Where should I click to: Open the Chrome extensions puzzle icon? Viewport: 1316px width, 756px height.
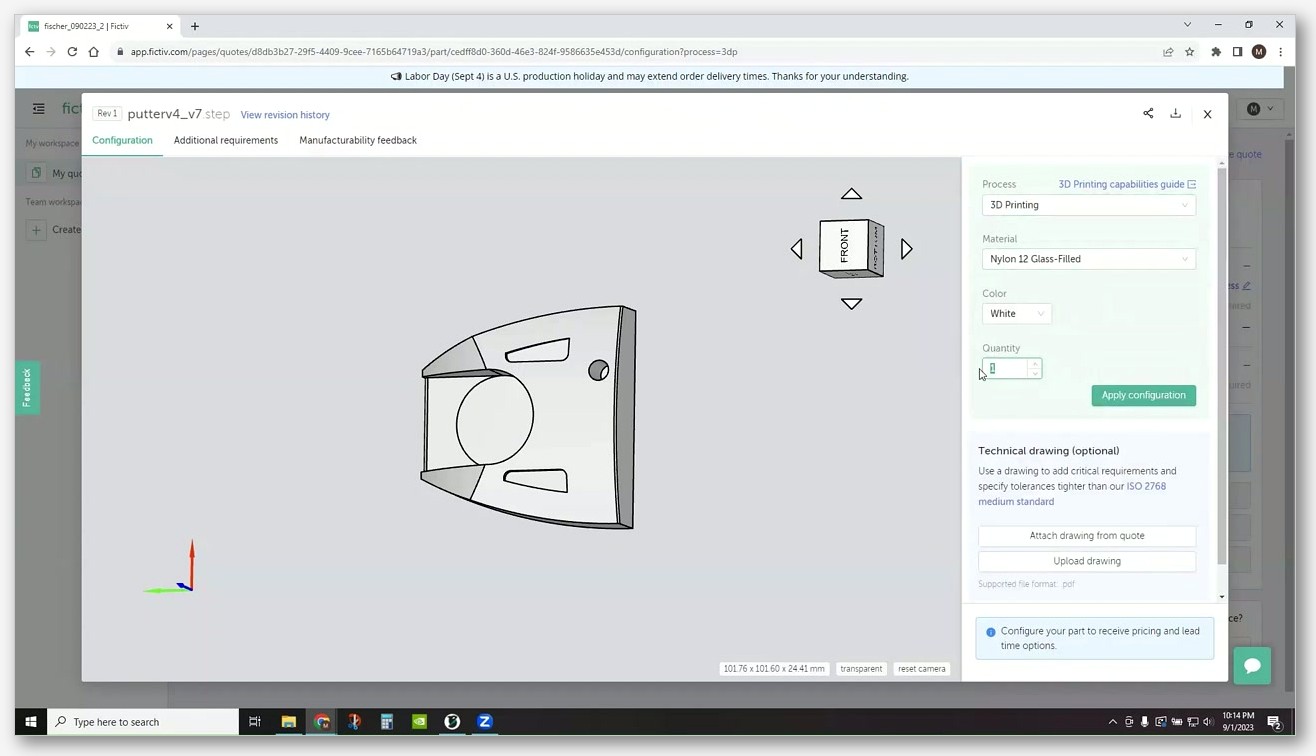(x=1216, y=52)
